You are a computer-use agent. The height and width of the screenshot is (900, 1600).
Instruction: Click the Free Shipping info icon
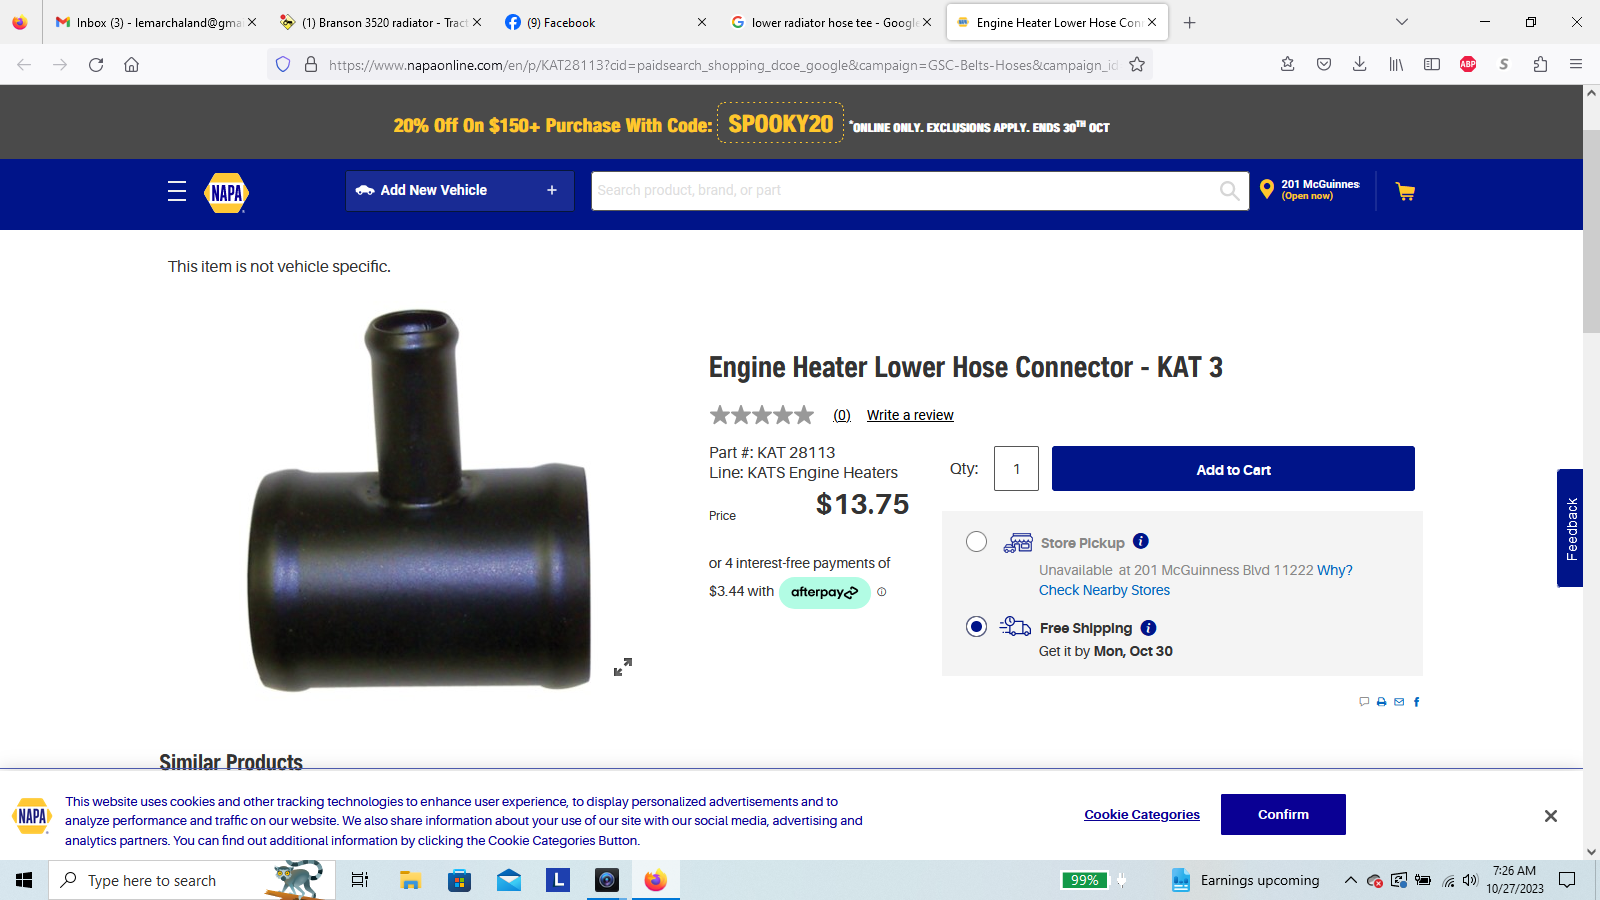1148,628
